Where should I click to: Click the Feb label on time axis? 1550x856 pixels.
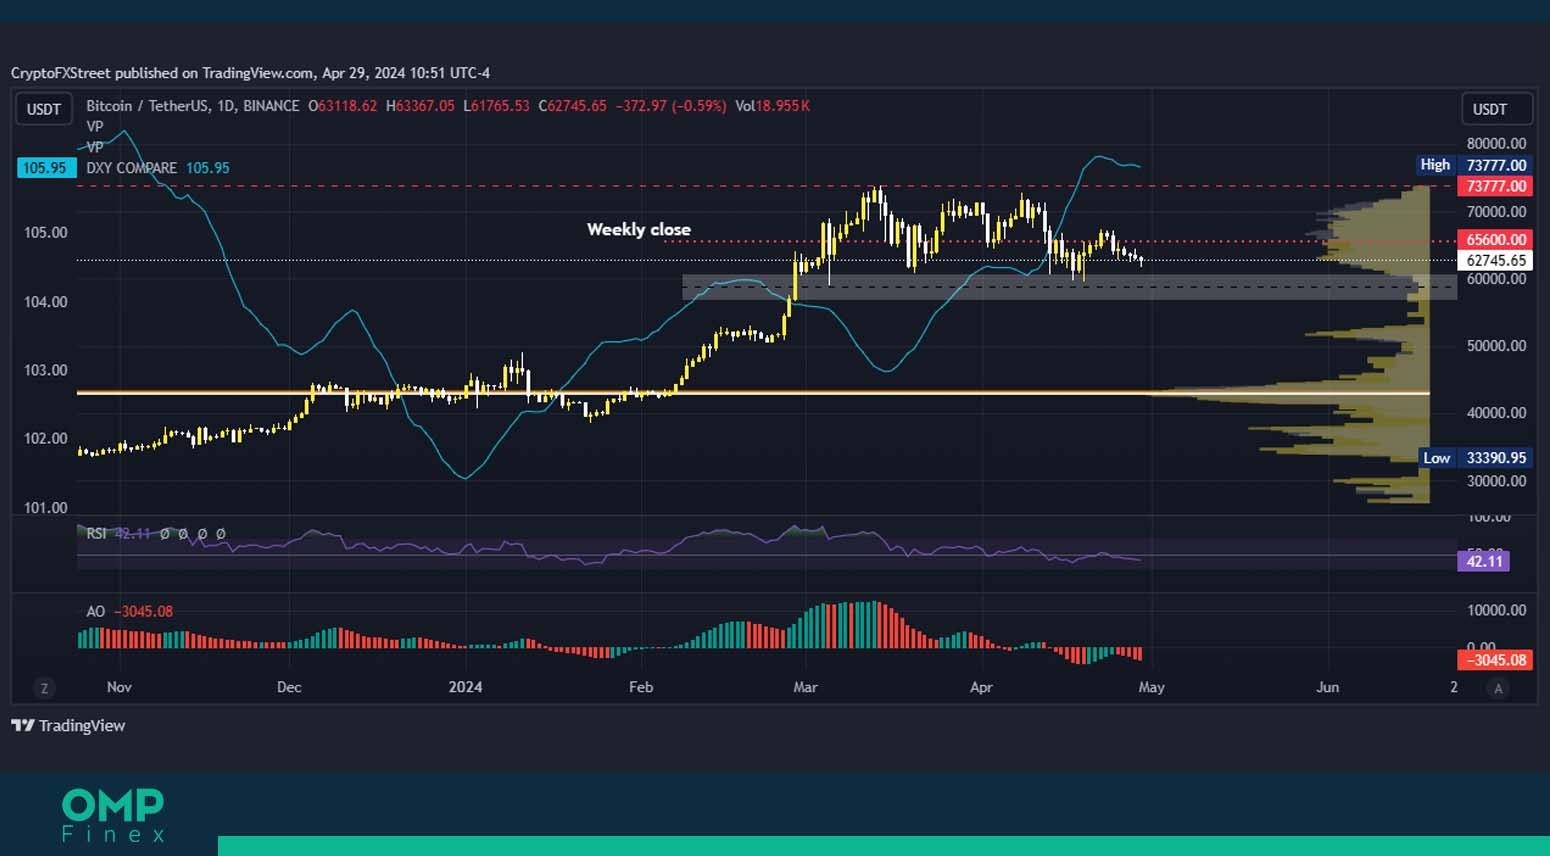(641, 687)
